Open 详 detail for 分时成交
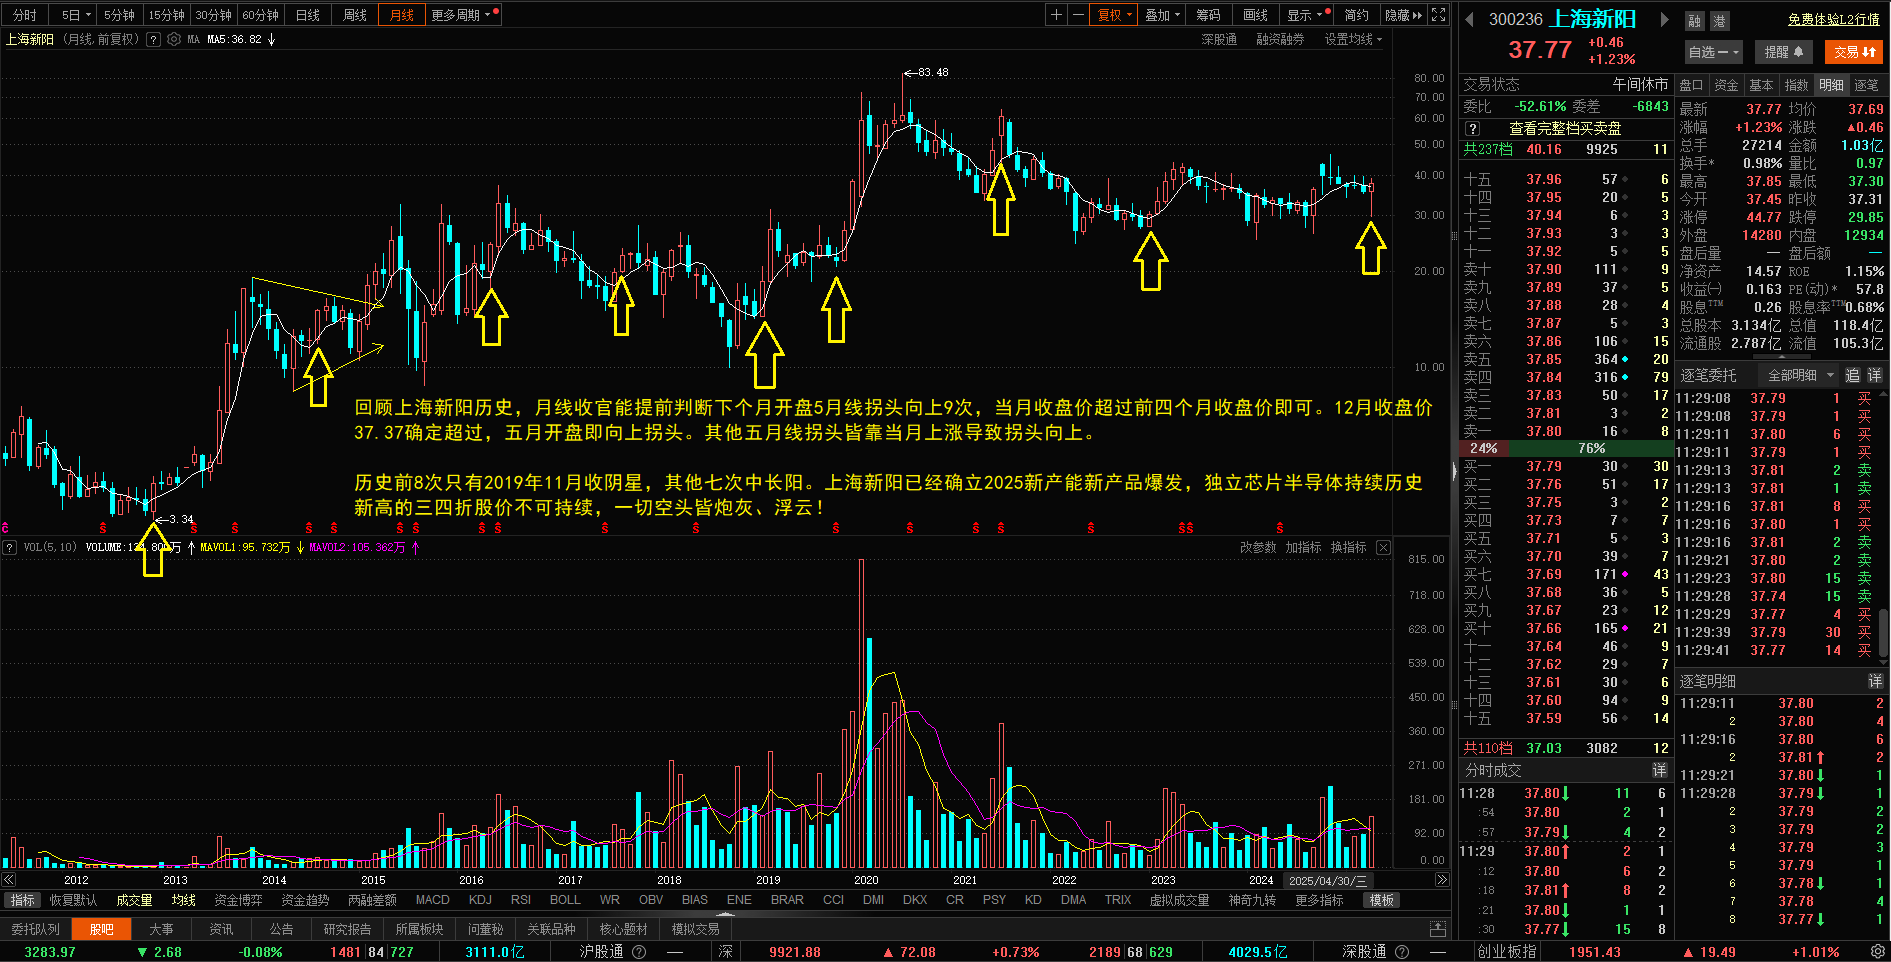The width and height of the screenshot is (1891, 962). 1659,770
